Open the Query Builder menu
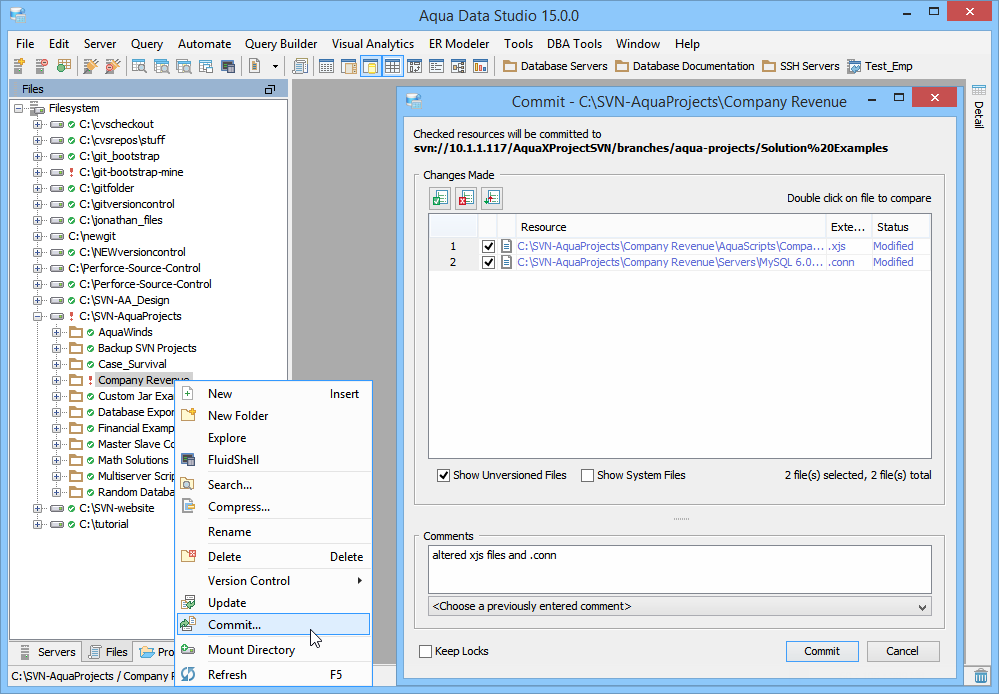This screenshot has width=999, height=694. (x=281, y=44)
